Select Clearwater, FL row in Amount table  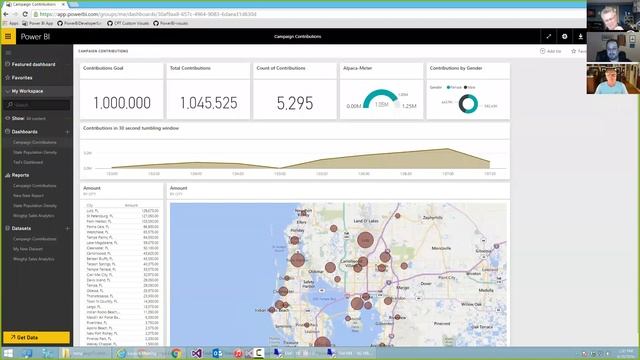click(x=122, y=248)
